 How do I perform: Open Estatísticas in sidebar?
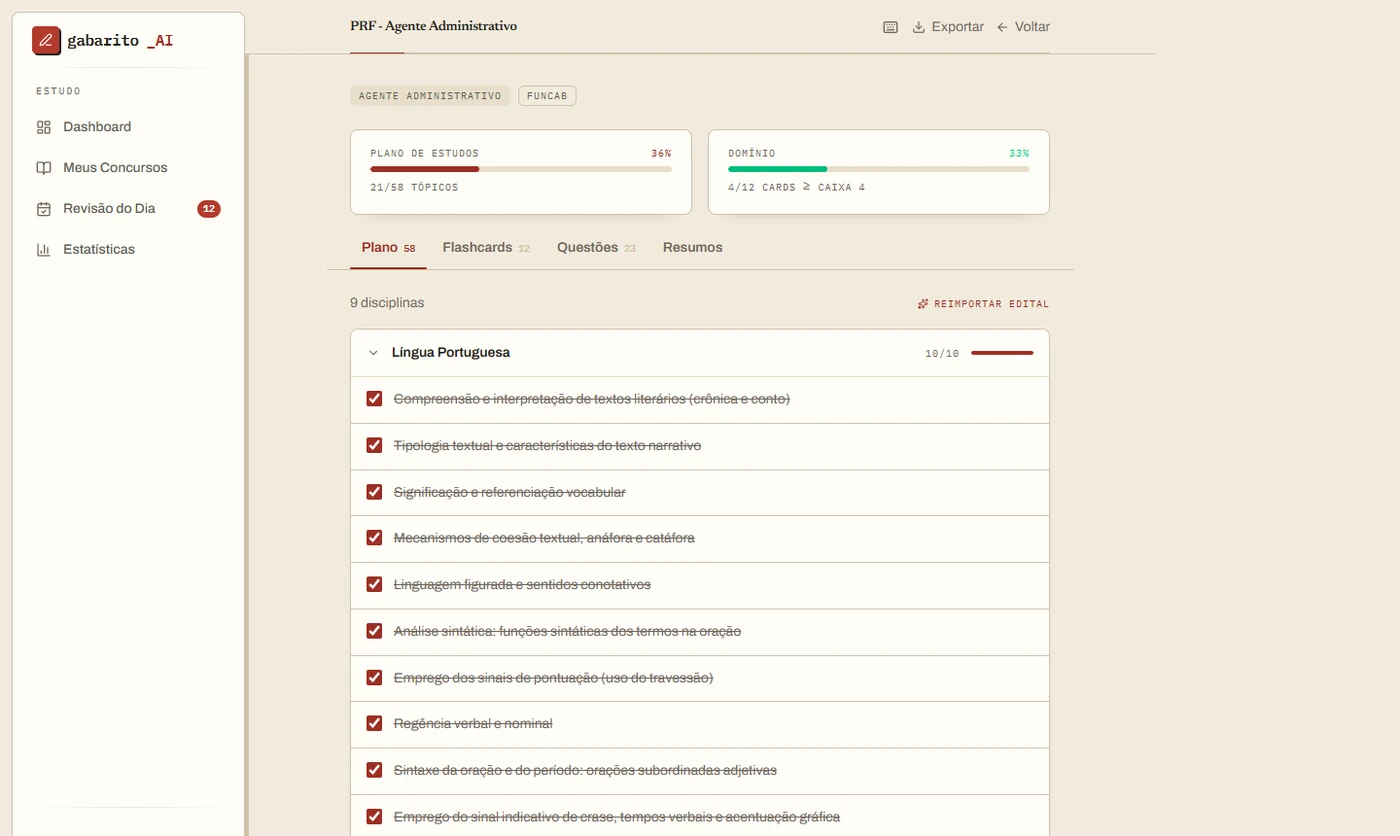pyautogui.click(x=128, y=250)
